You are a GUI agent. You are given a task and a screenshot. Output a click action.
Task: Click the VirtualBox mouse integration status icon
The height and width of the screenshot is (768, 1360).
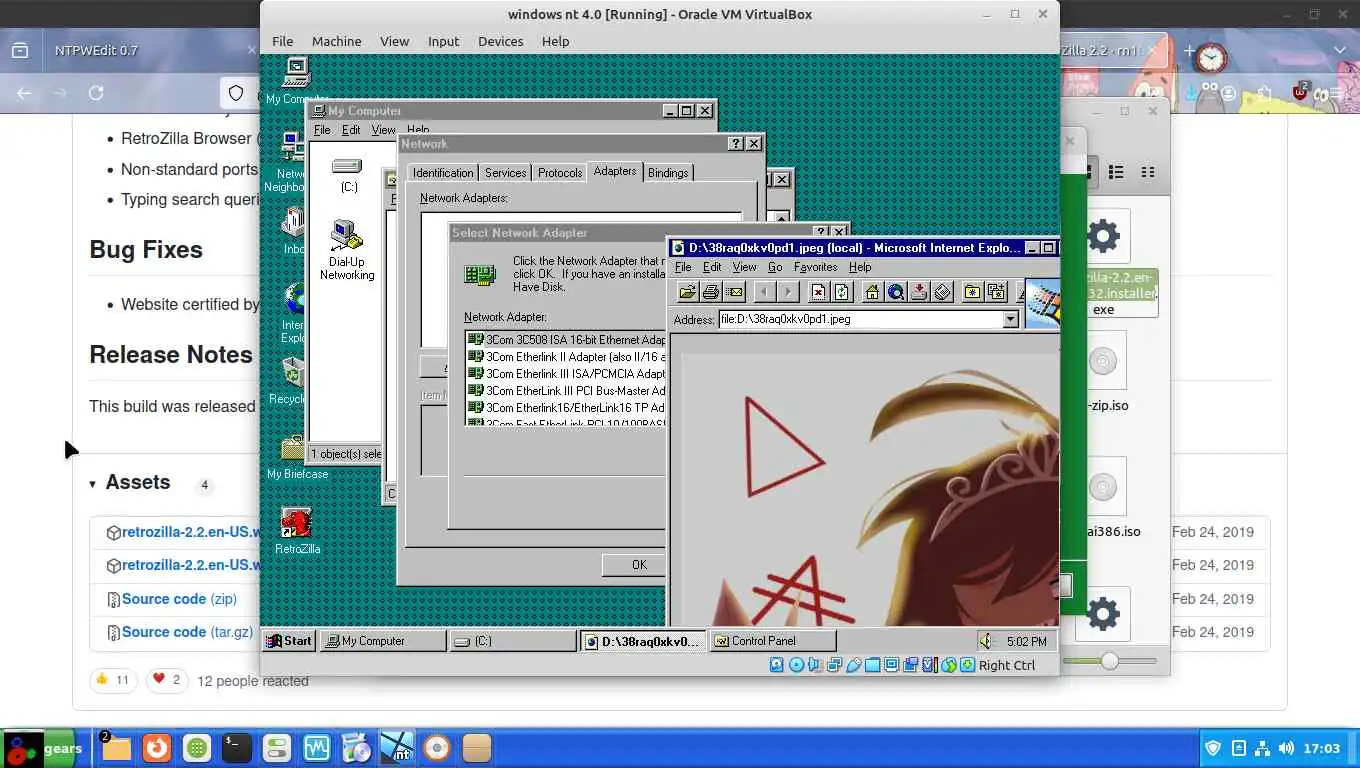click(949, 665)
